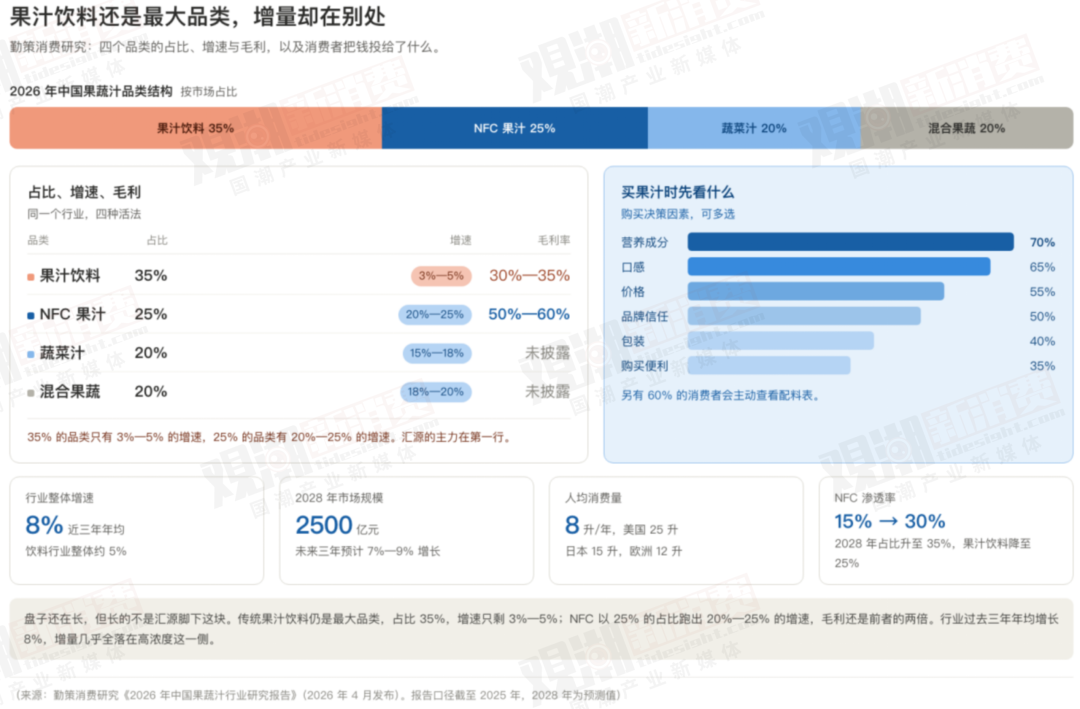Screen dimensions: 1080x709
Task: Click the 2500 亿元 market size figure
Action: 338,526
